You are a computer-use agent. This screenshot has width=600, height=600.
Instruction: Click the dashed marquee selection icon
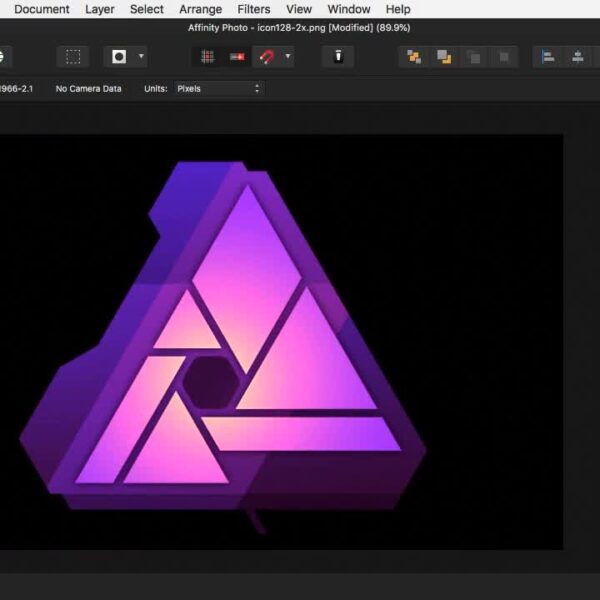click(x=73, y=57)
